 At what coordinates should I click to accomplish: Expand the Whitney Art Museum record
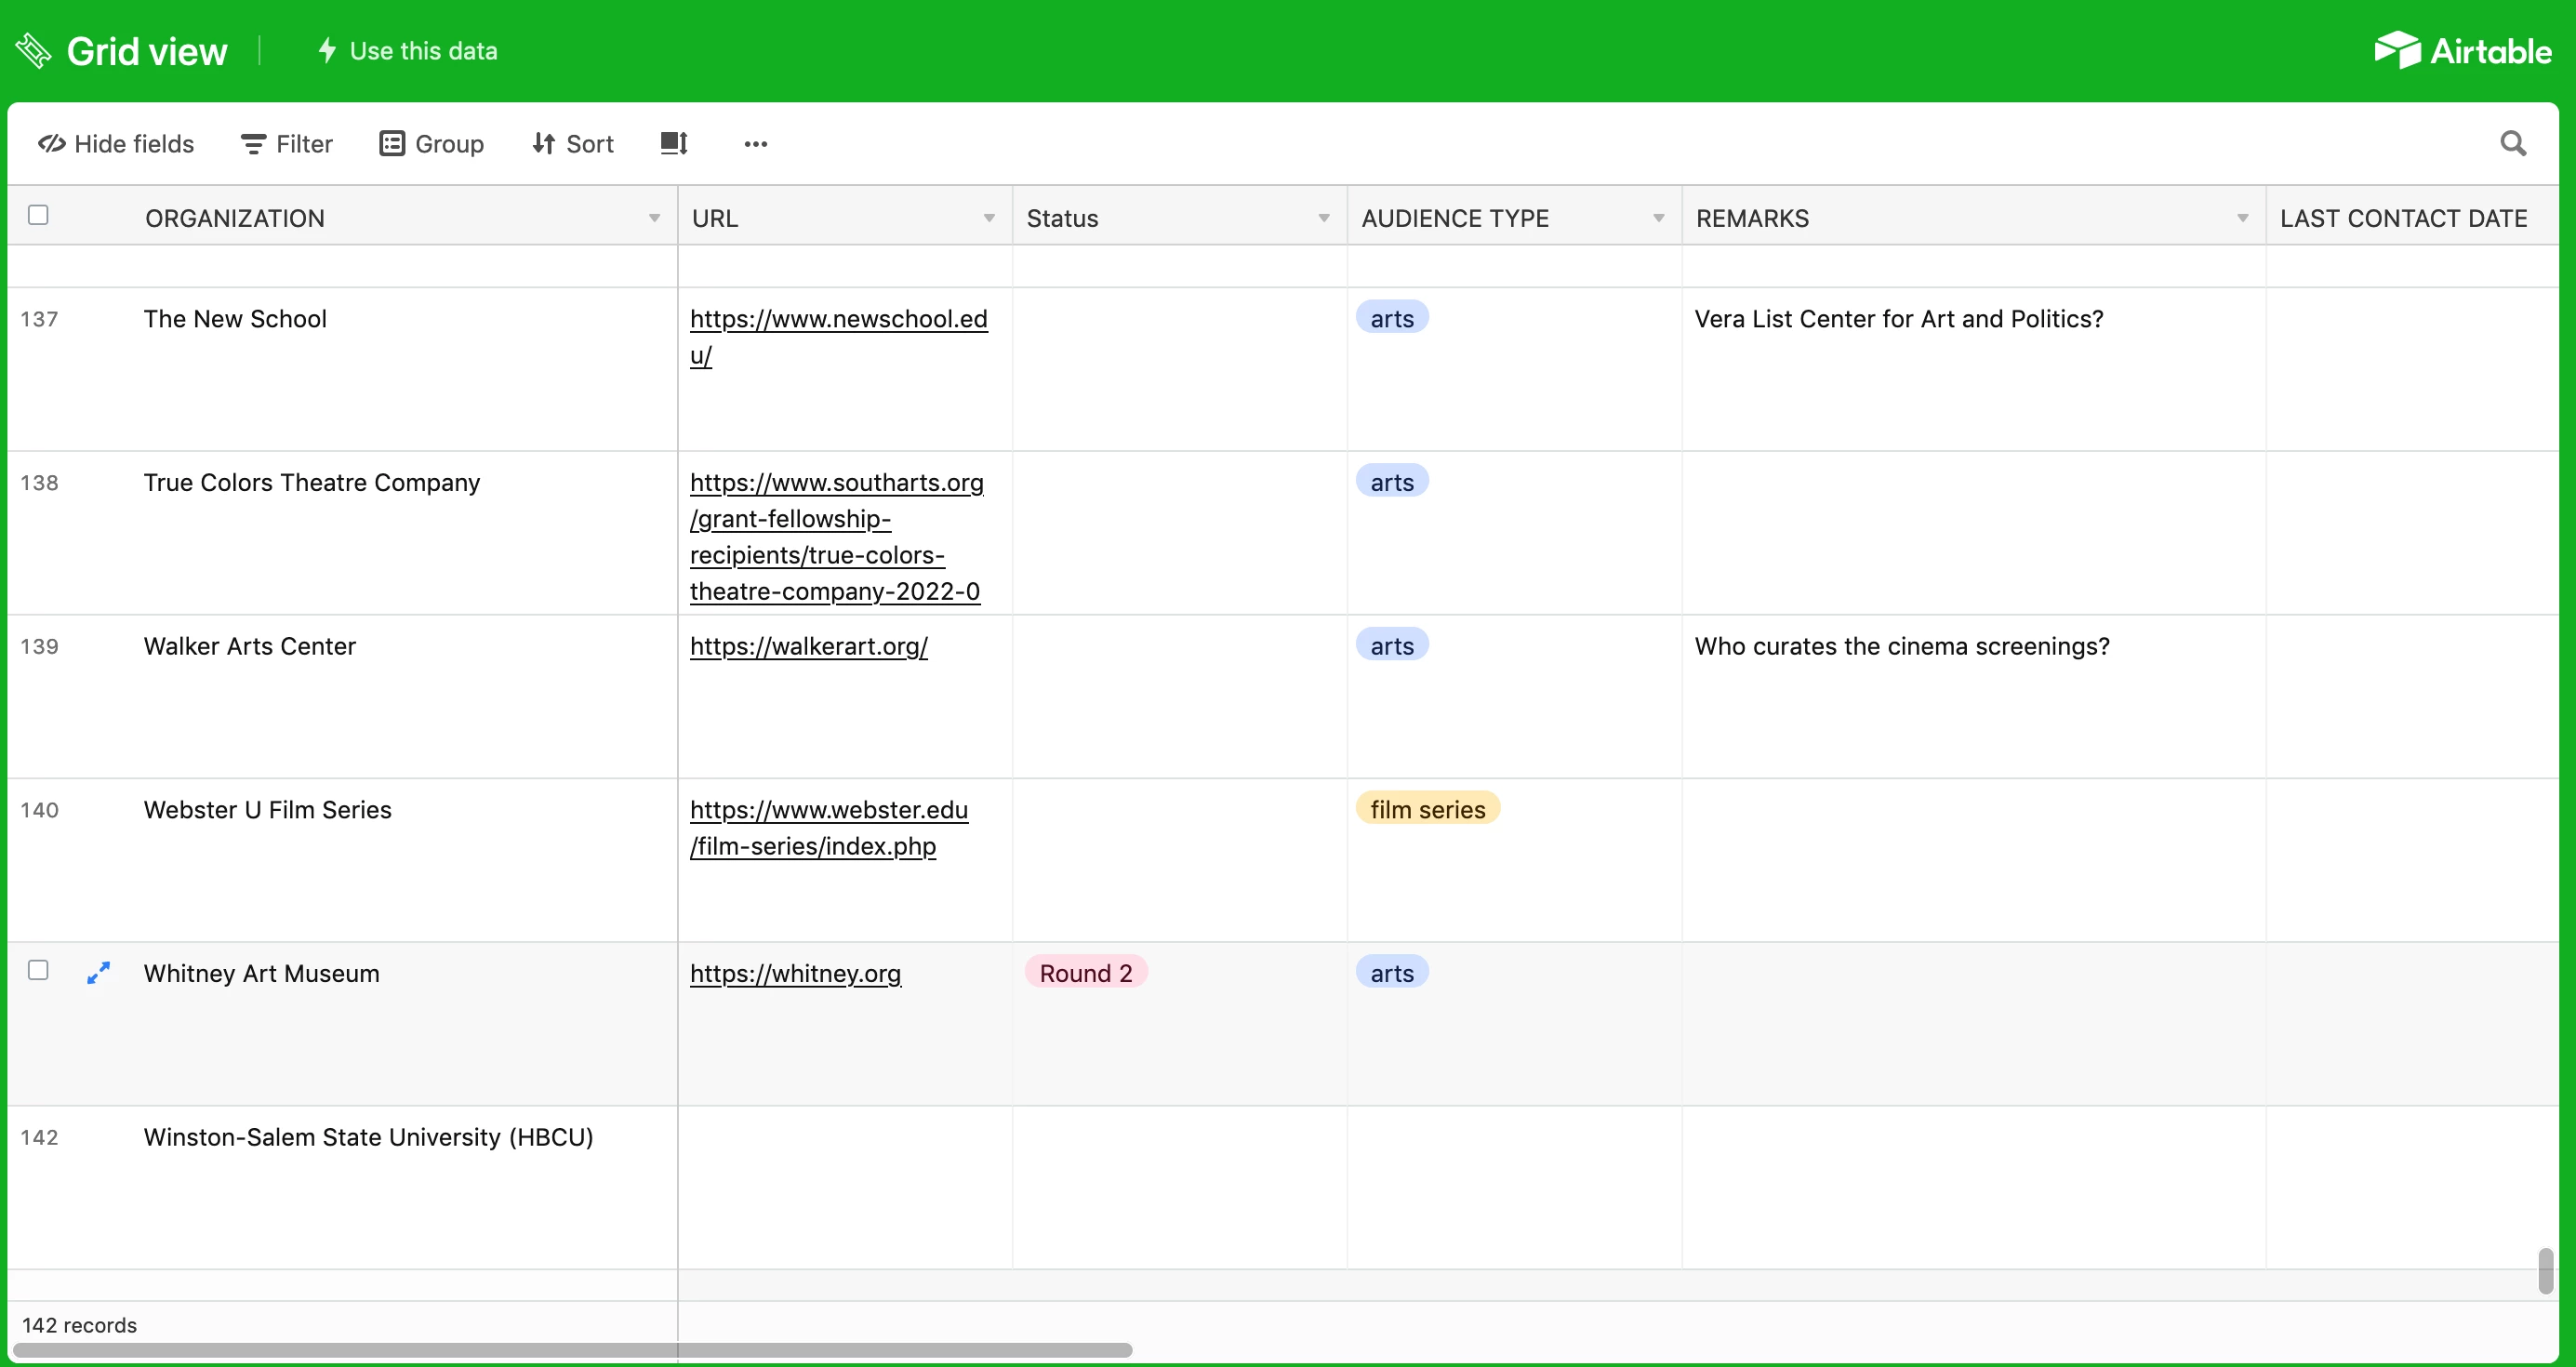(98, 972)
